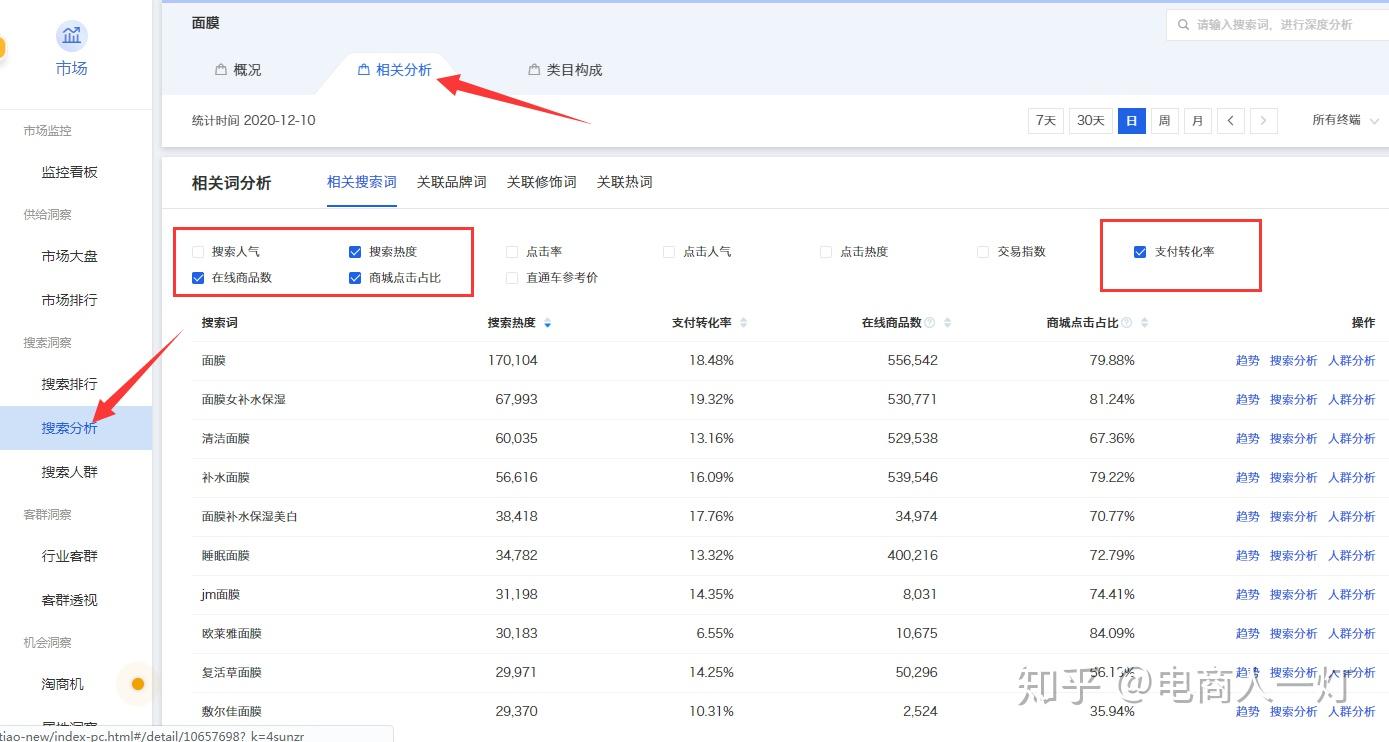1389x742 pixels.
Task: Open 趋势 link for 补水面膜 row
Action: [x=1248, y=477]
